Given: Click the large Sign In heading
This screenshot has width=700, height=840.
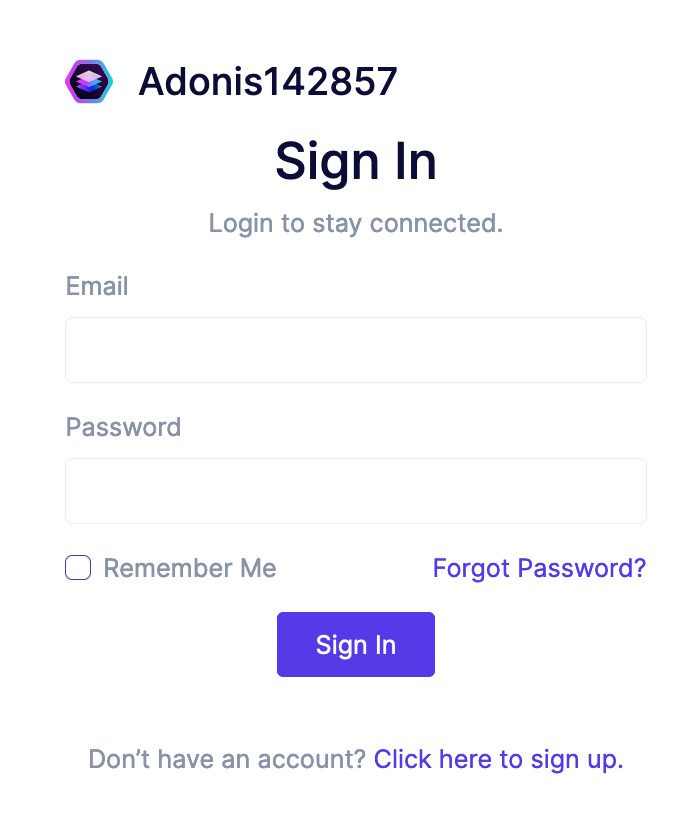Looking at the screenshot, I should click(x=355, y=161).
